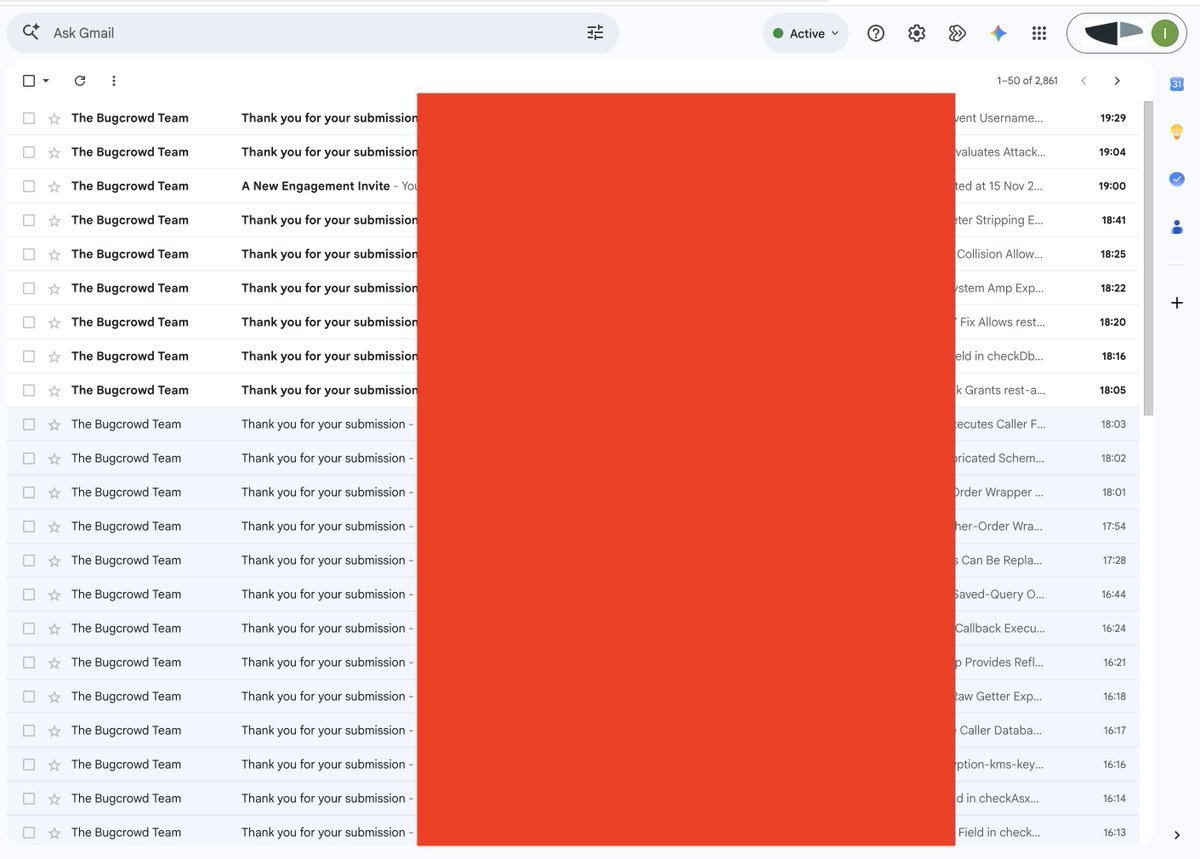Open the Support help icon
The height and width of the screenshot is (859, 1200).
[x=876, y=33]
